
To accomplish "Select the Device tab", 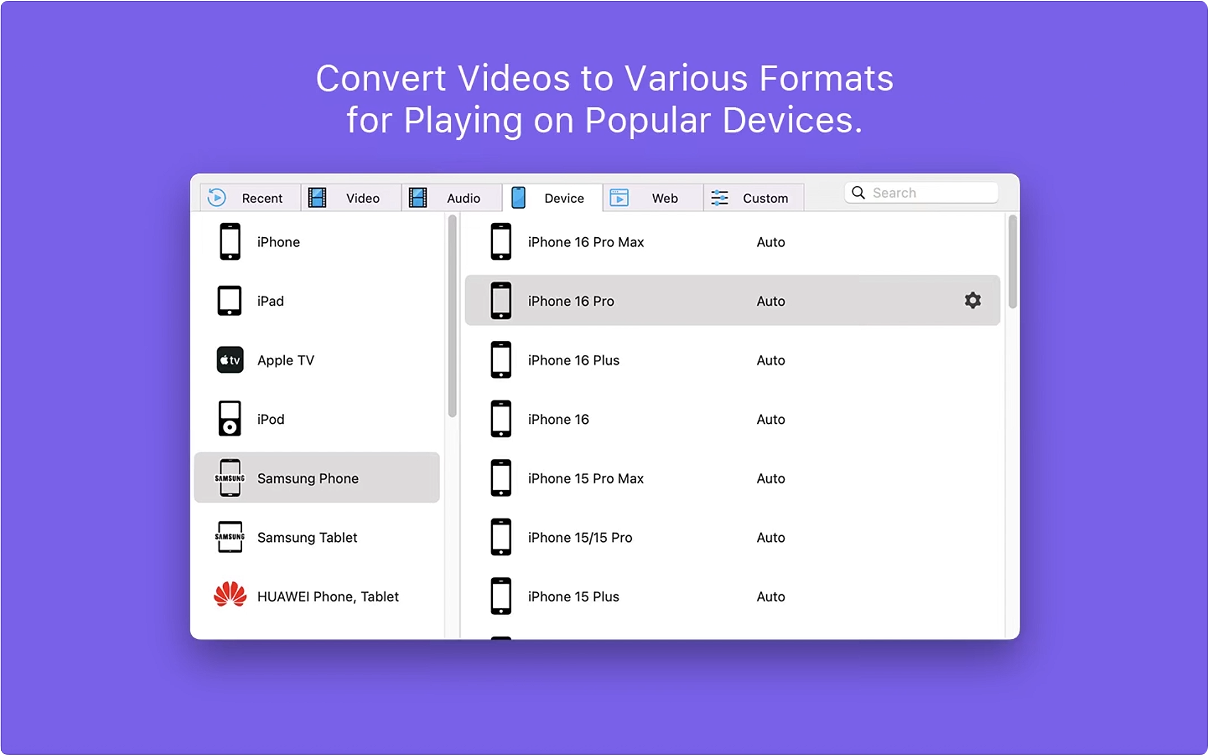I will [x=552, y=198].
